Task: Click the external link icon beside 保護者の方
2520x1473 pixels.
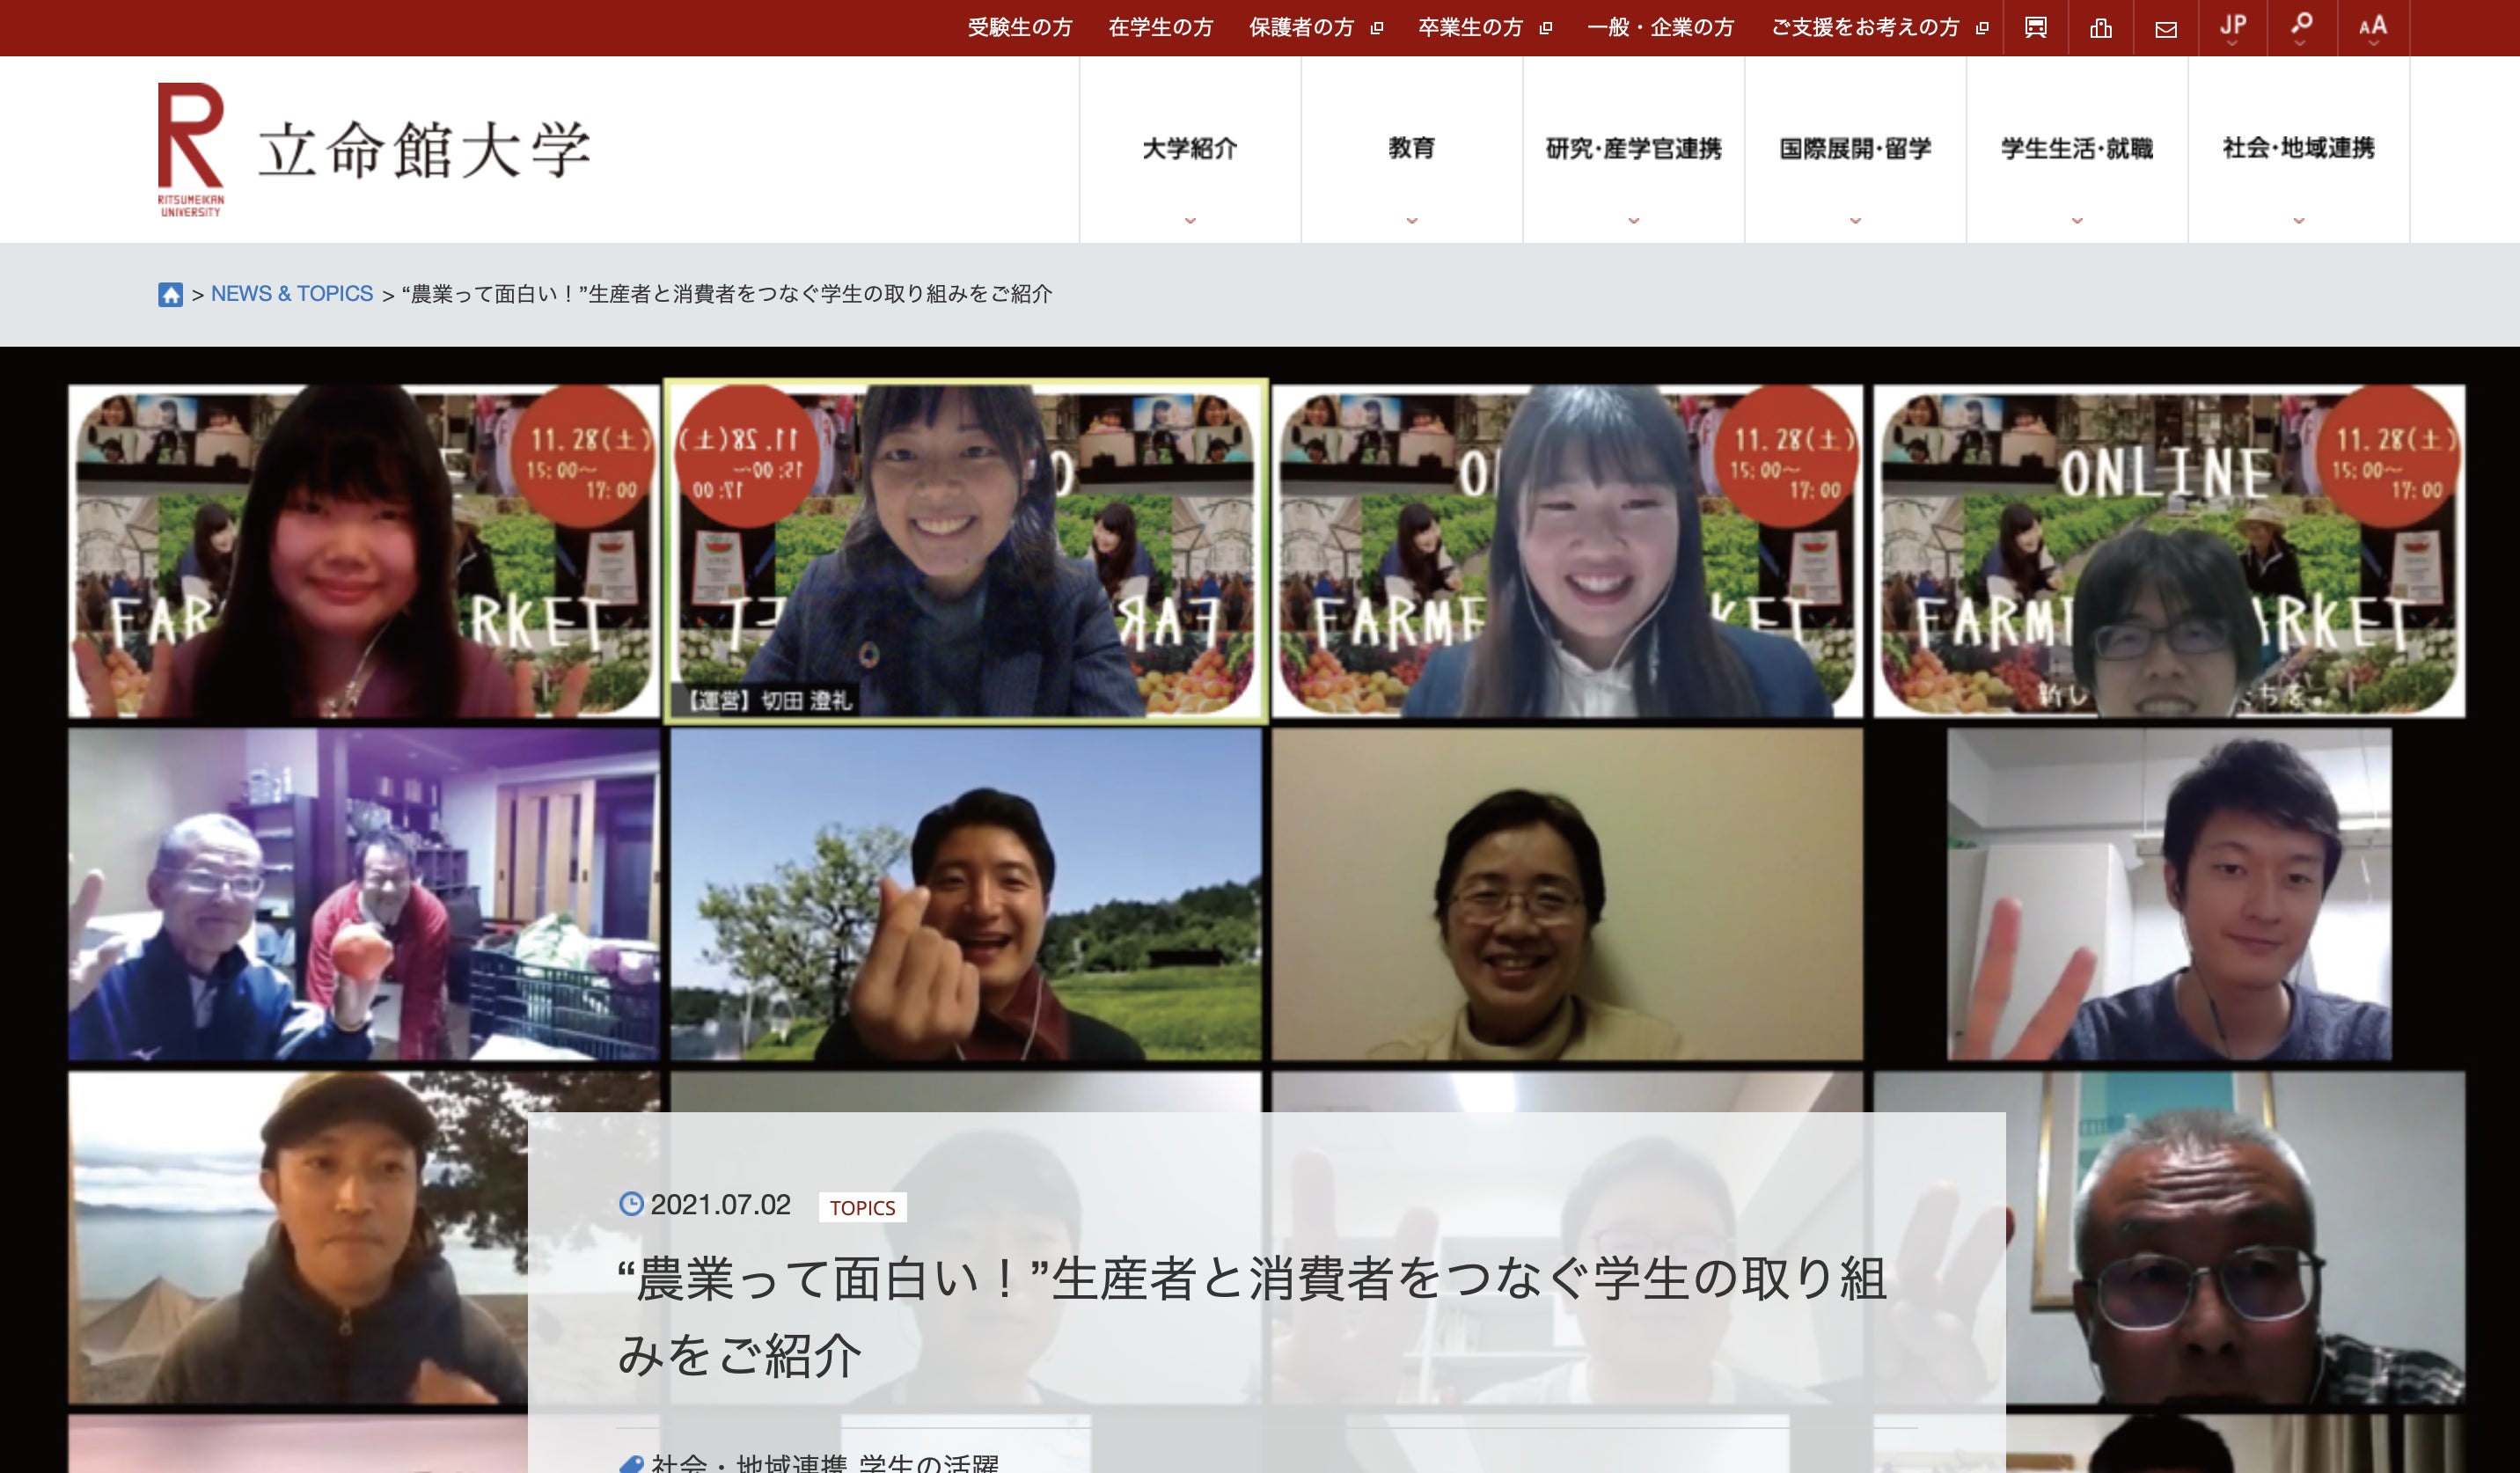Action: [1377, 28]
